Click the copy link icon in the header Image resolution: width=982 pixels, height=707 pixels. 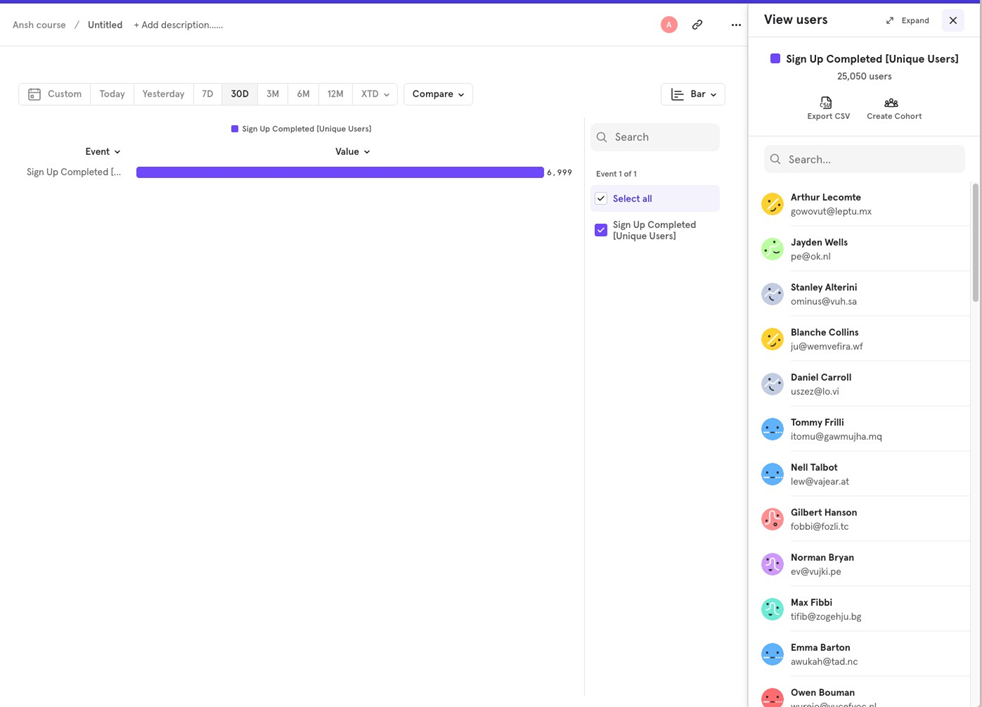pyautogui.click(x=697, y=24)
